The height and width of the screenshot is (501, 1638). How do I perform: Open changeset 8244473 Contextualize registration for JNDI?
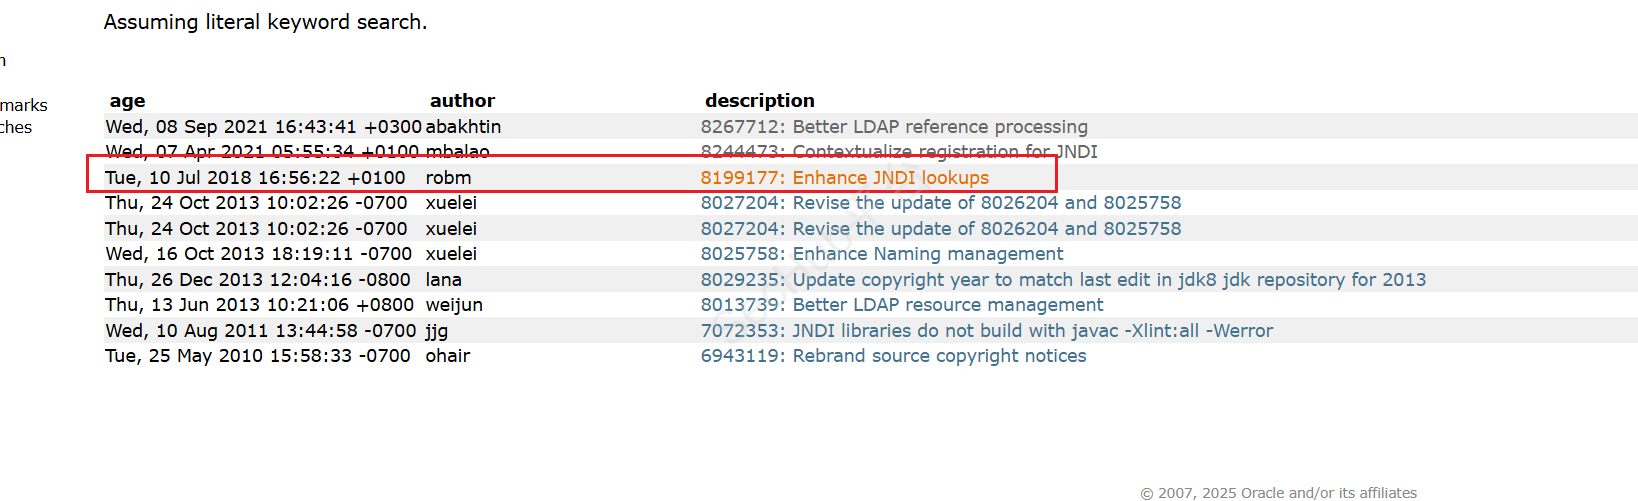point(898,152)
